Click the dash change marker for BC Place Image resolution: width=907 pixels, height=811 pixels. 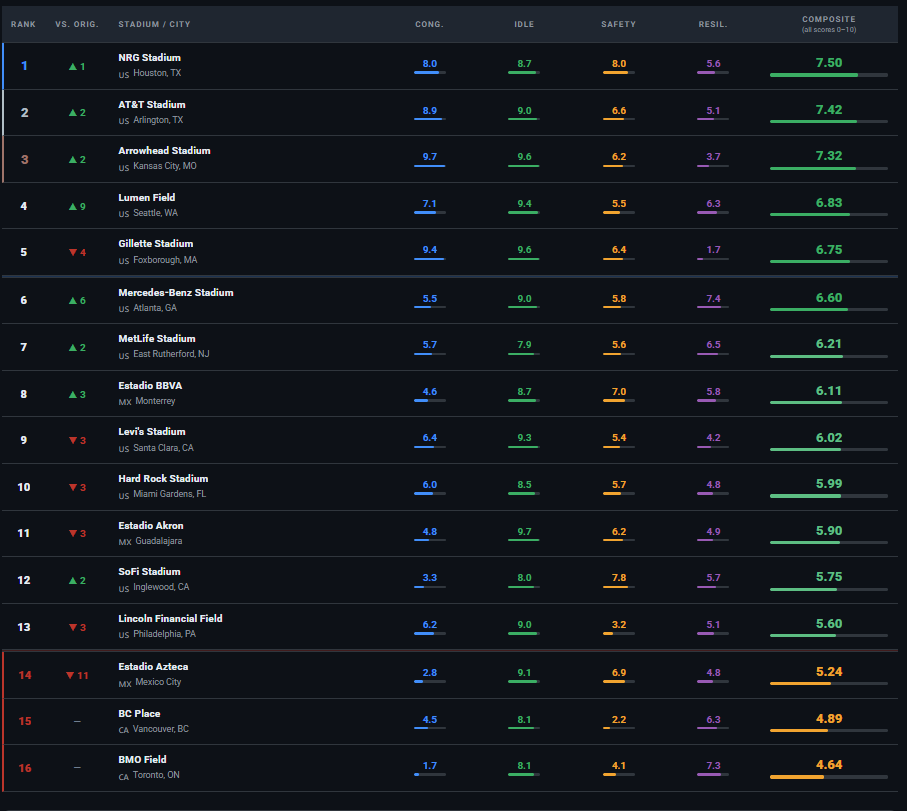pos(77,721)
